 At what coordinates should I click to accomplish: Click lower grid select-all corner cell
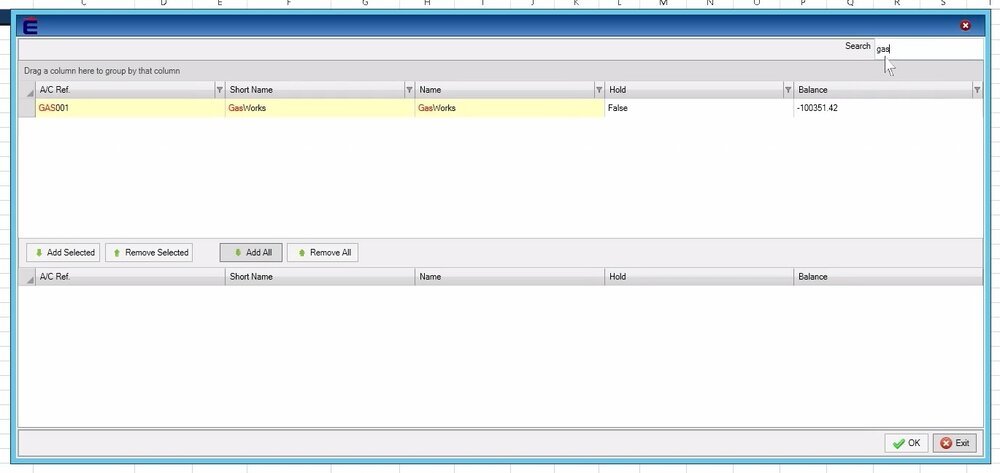27,277
